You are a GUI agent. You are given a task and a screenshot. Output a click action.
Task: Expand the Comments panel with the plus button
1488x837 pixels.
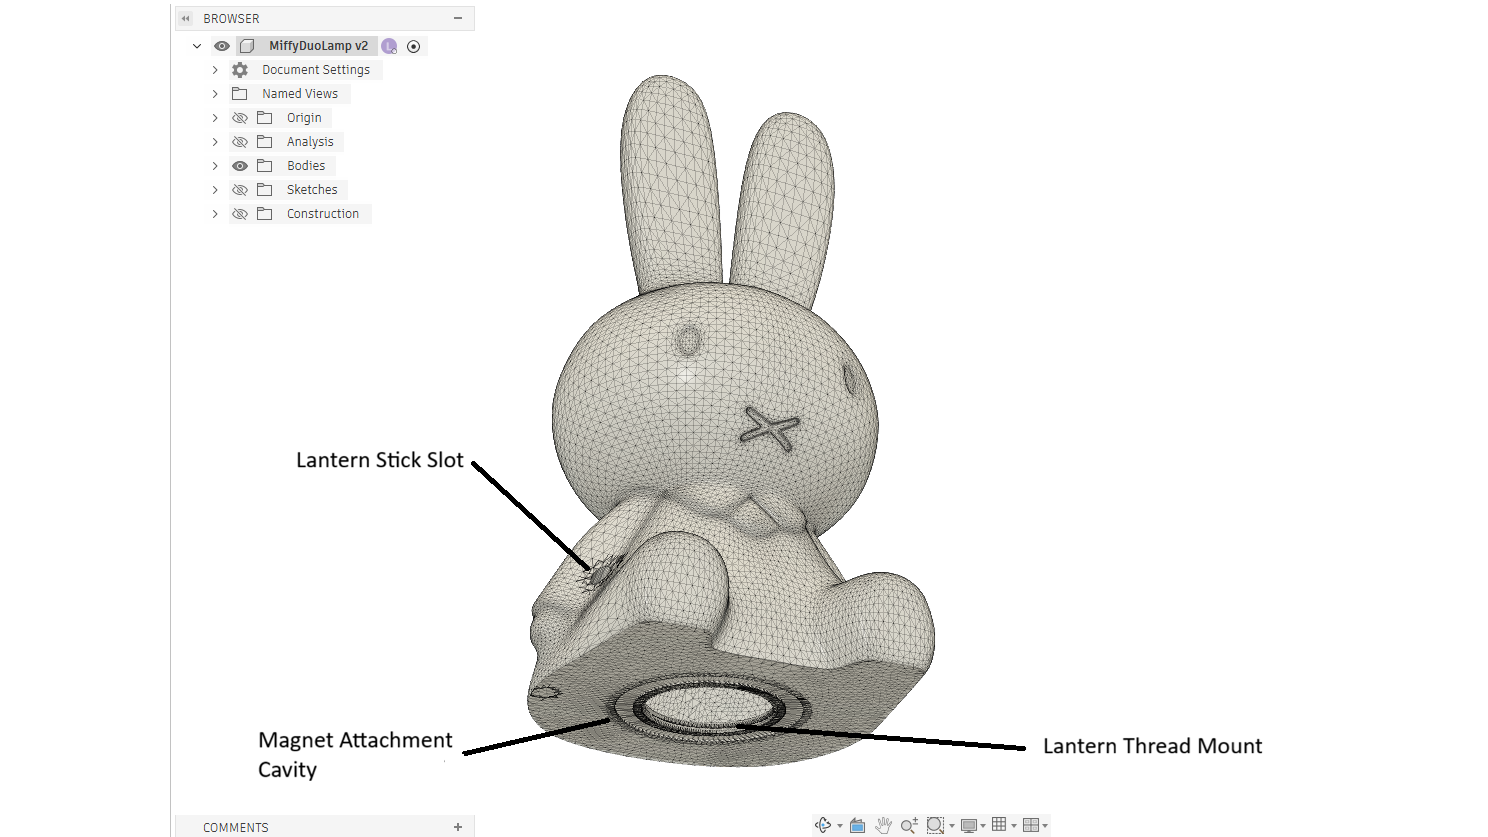tap(458, 827)
